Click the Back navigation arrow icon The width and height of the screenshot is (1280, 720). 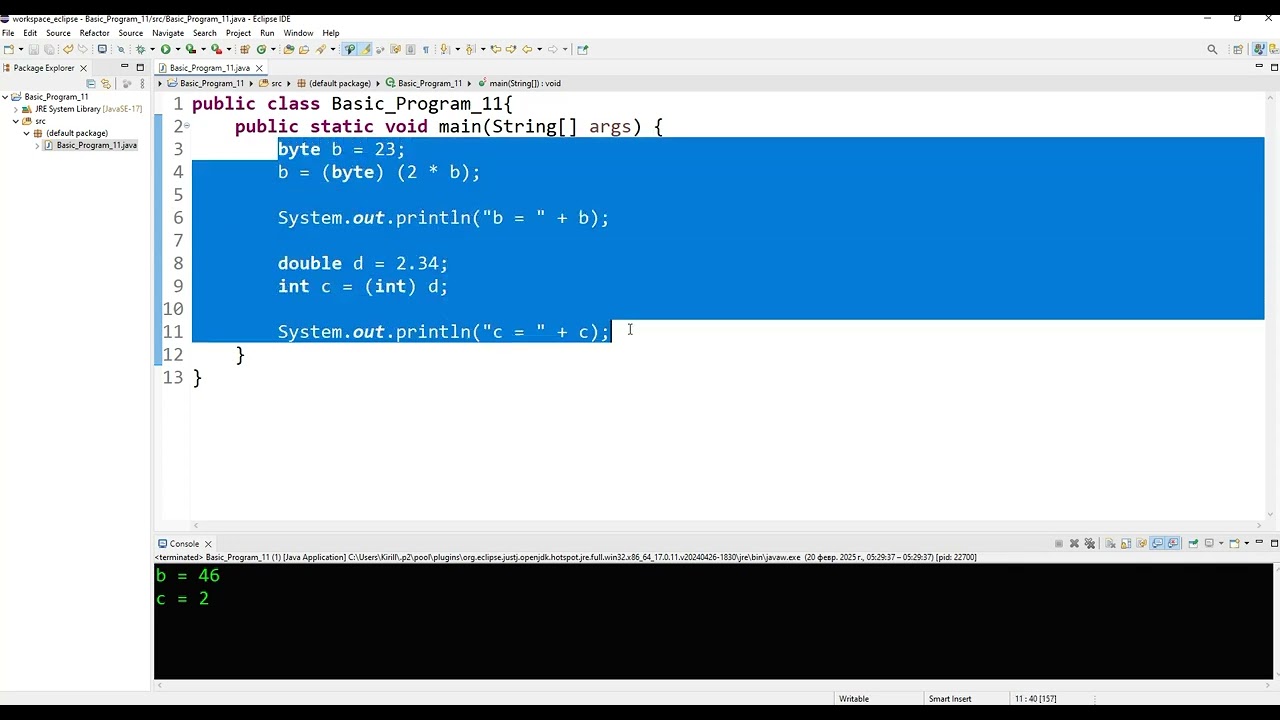click(526, 49)
